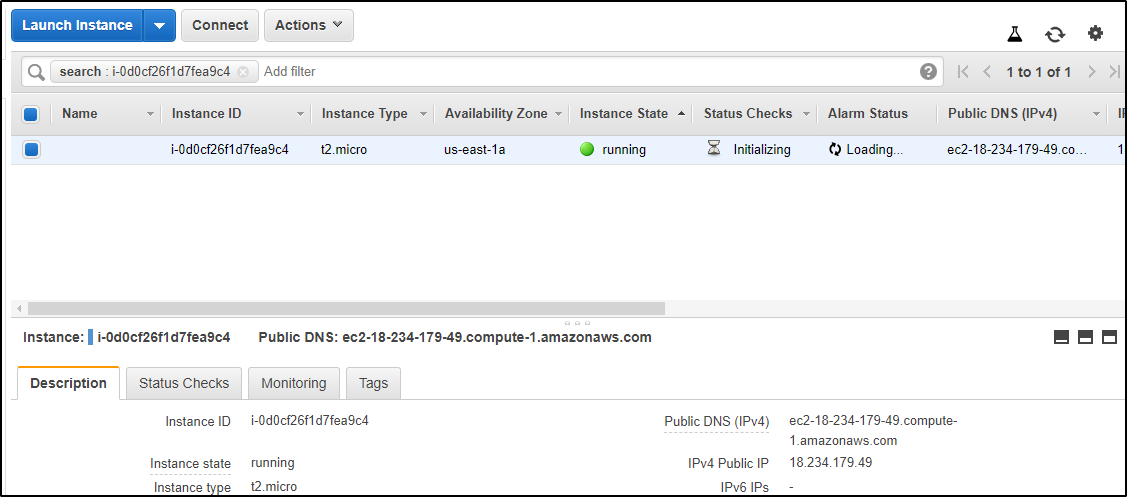Open the Monitoring tab
This screenshot has height=497, width=1127.
coord(293,383)
